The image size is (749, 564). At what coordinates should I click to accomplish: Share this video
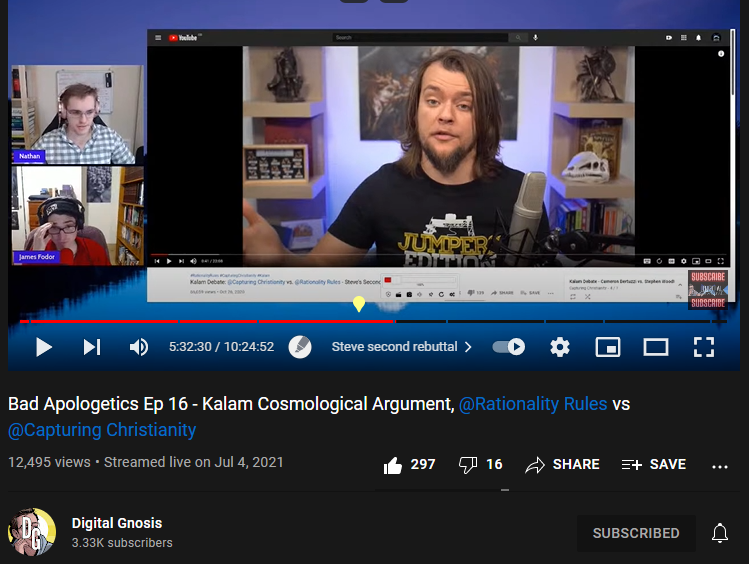tap(562, 464)
